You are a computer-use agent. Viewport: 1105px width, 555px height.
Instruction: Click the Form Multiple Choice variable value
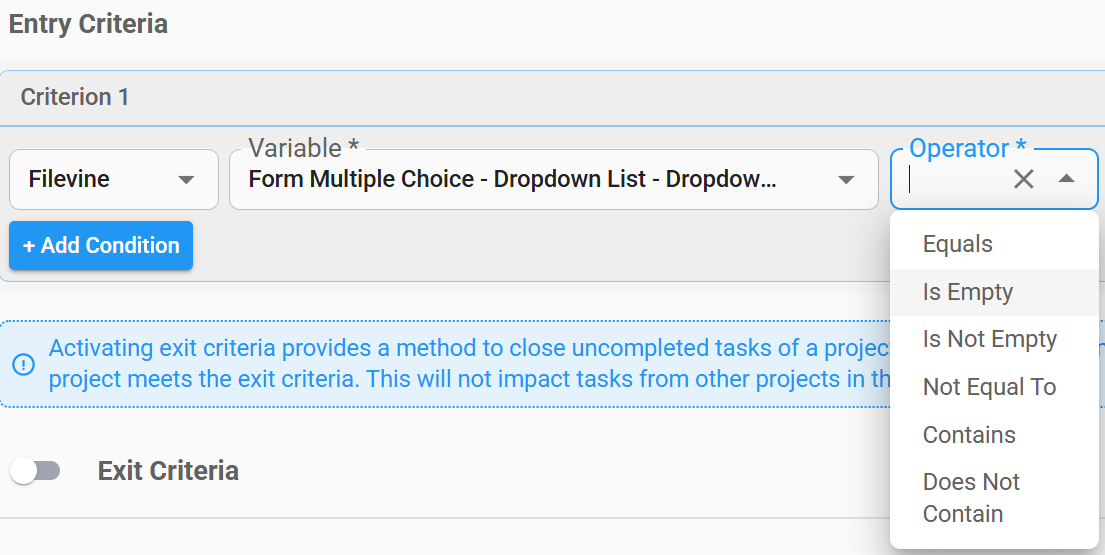[x=512, y=180]
